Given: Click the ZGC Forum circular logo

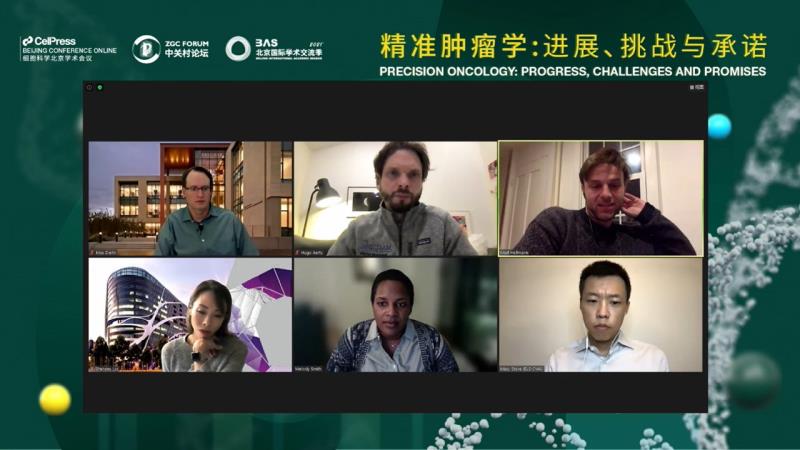Looking at the screenshot, I should coord(146,49).
